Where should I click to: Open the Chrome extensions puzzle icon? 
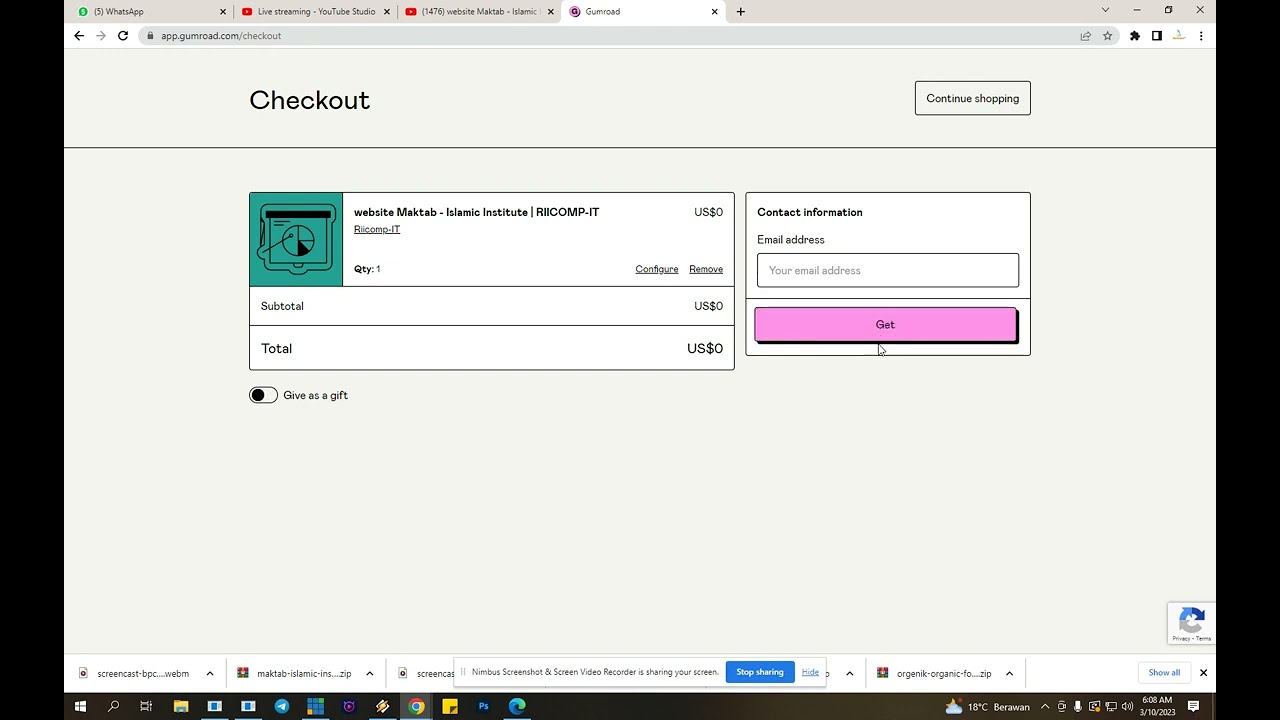(1134, 36)
